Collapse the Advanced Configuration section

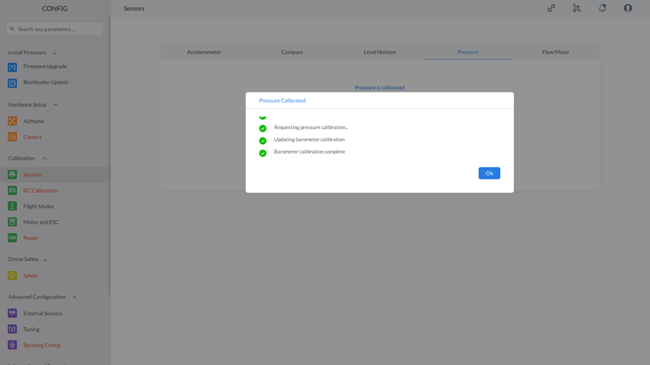[75, 297]
